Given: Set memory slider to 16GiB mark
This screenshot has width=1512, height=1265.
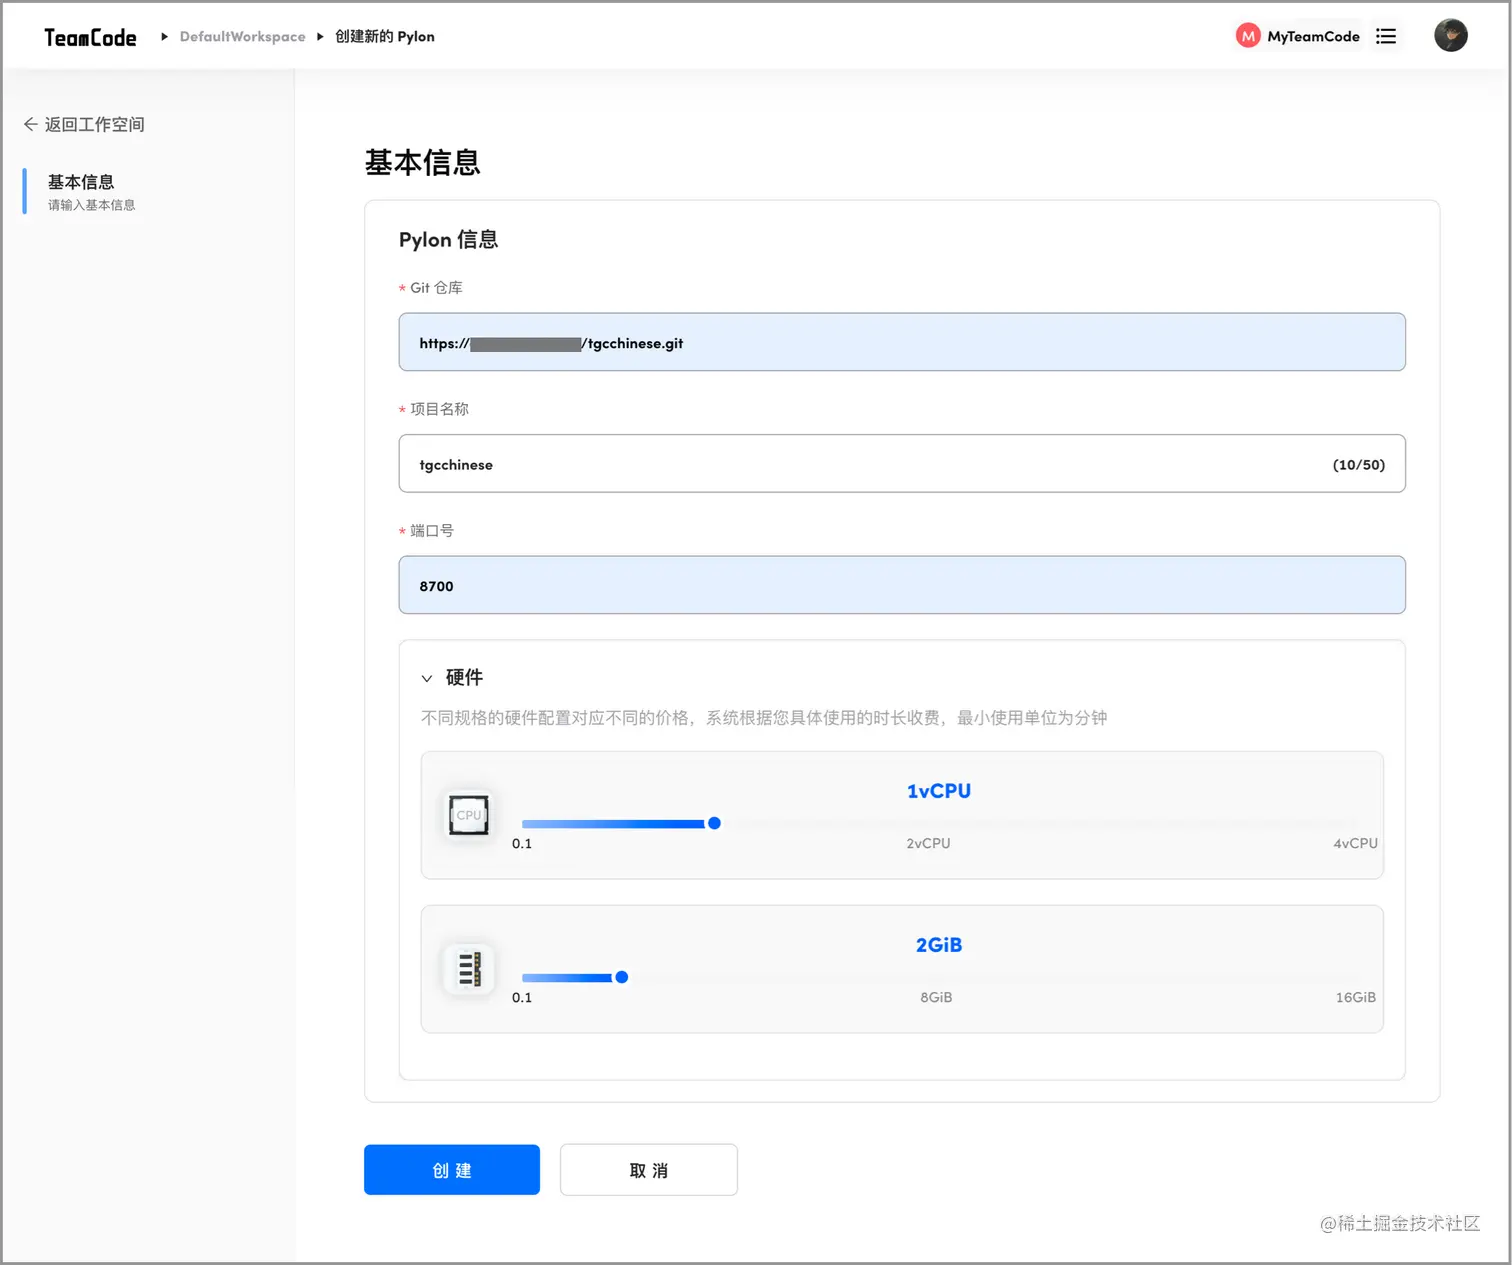Looking at the screenshot, I should pos(1355,997).
